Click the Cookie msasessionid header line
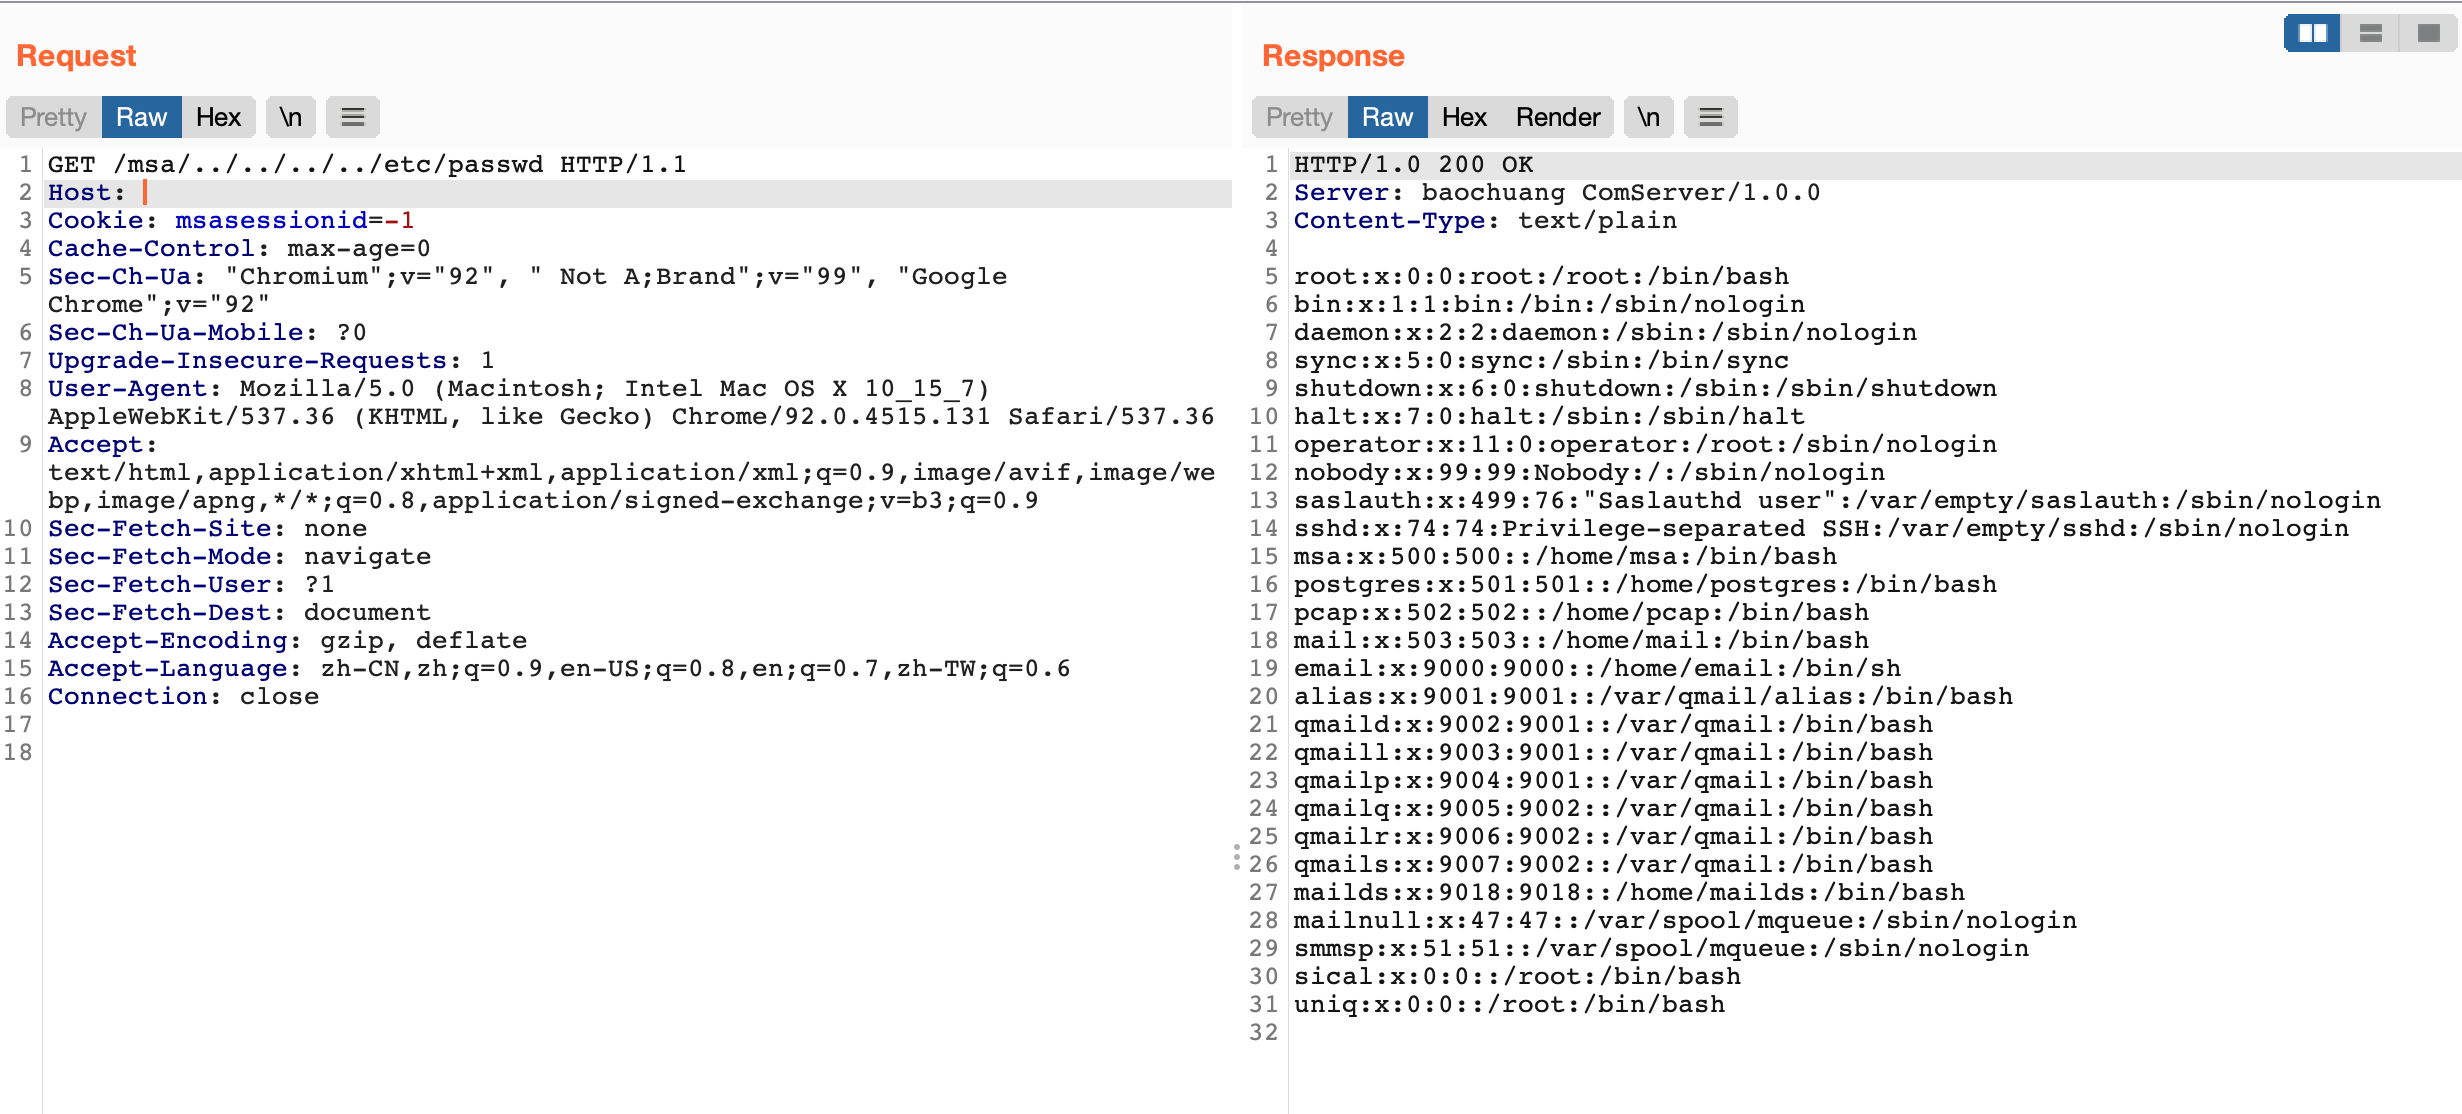The height and width of the screenshot is (1114, 2462). point(231,220)
